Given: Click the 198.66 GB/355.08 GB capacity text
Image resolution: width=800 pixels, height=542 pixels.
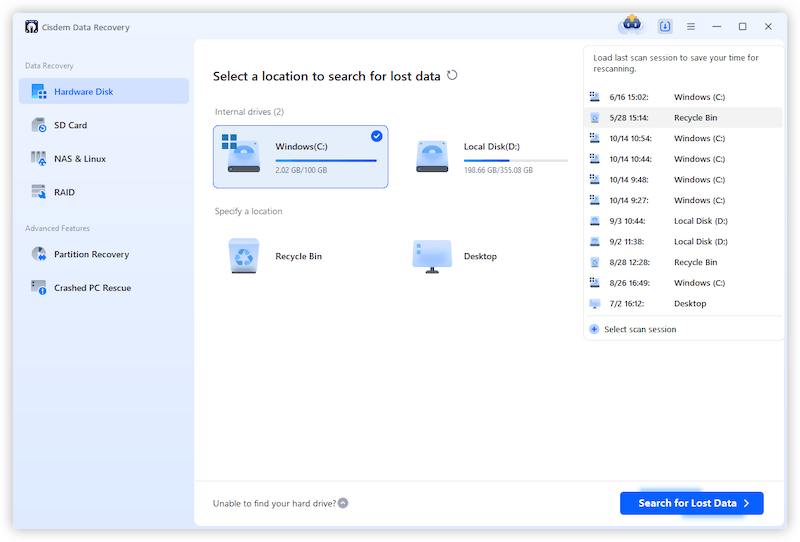Looking at the screenshot, I should (498, 170).
